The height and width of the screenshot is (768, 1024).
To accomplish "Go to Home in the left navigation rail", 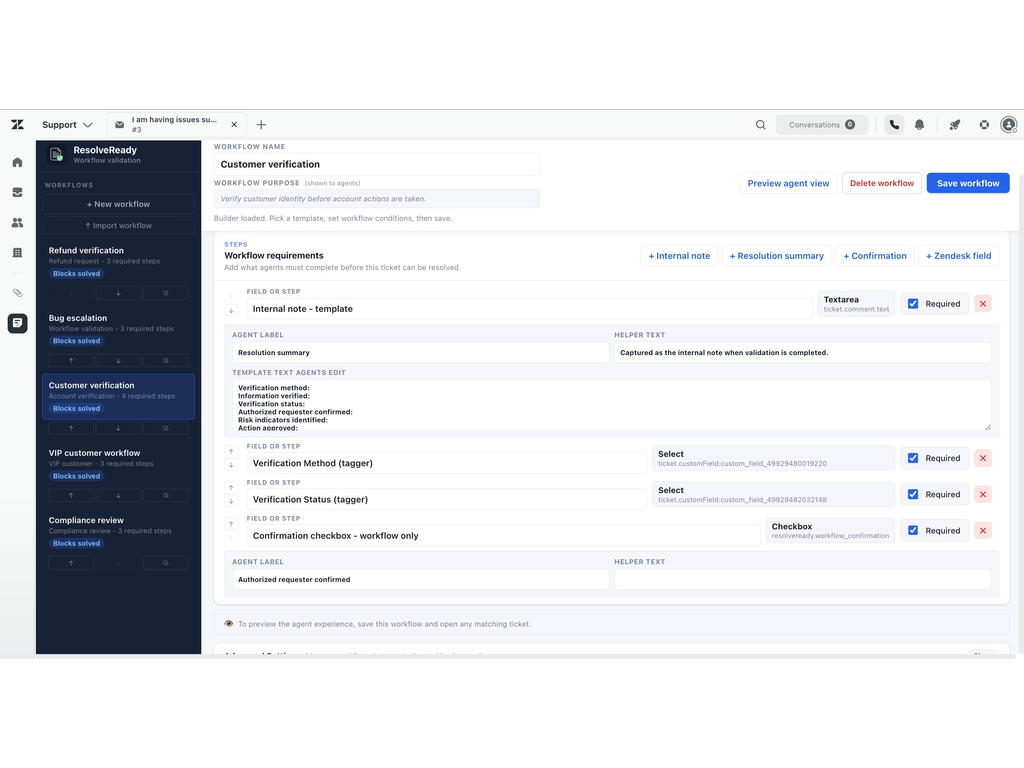I will pos(18,162).
